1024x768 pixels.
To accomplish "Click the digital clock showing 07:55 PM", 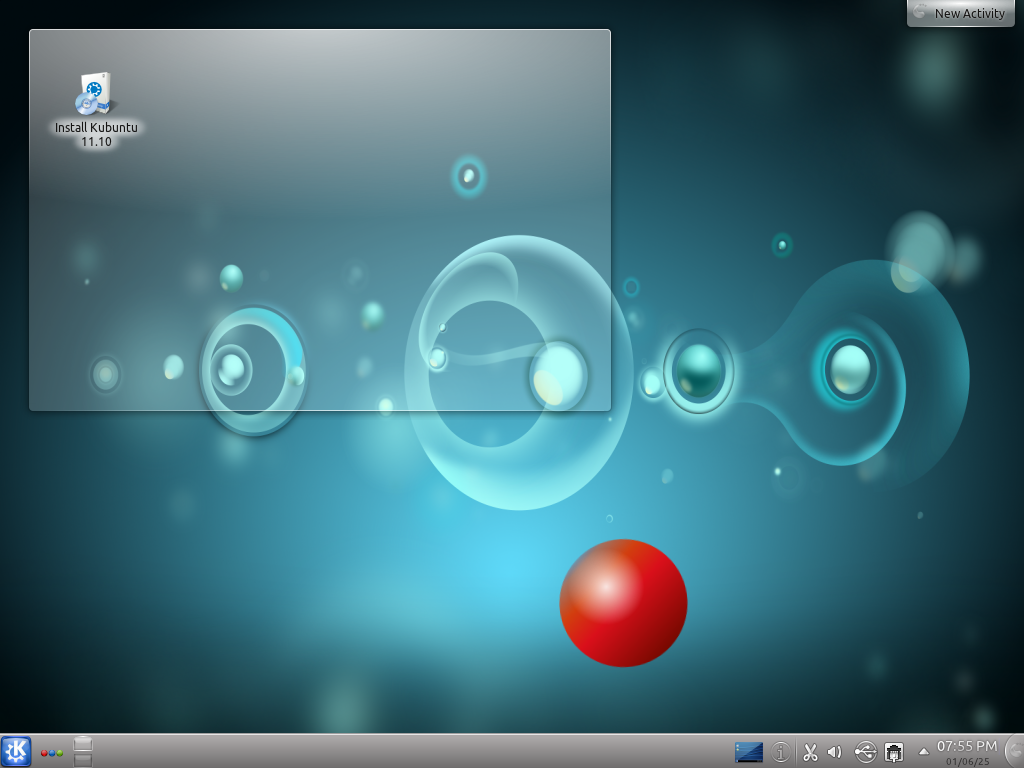I will tap(967, 752).
